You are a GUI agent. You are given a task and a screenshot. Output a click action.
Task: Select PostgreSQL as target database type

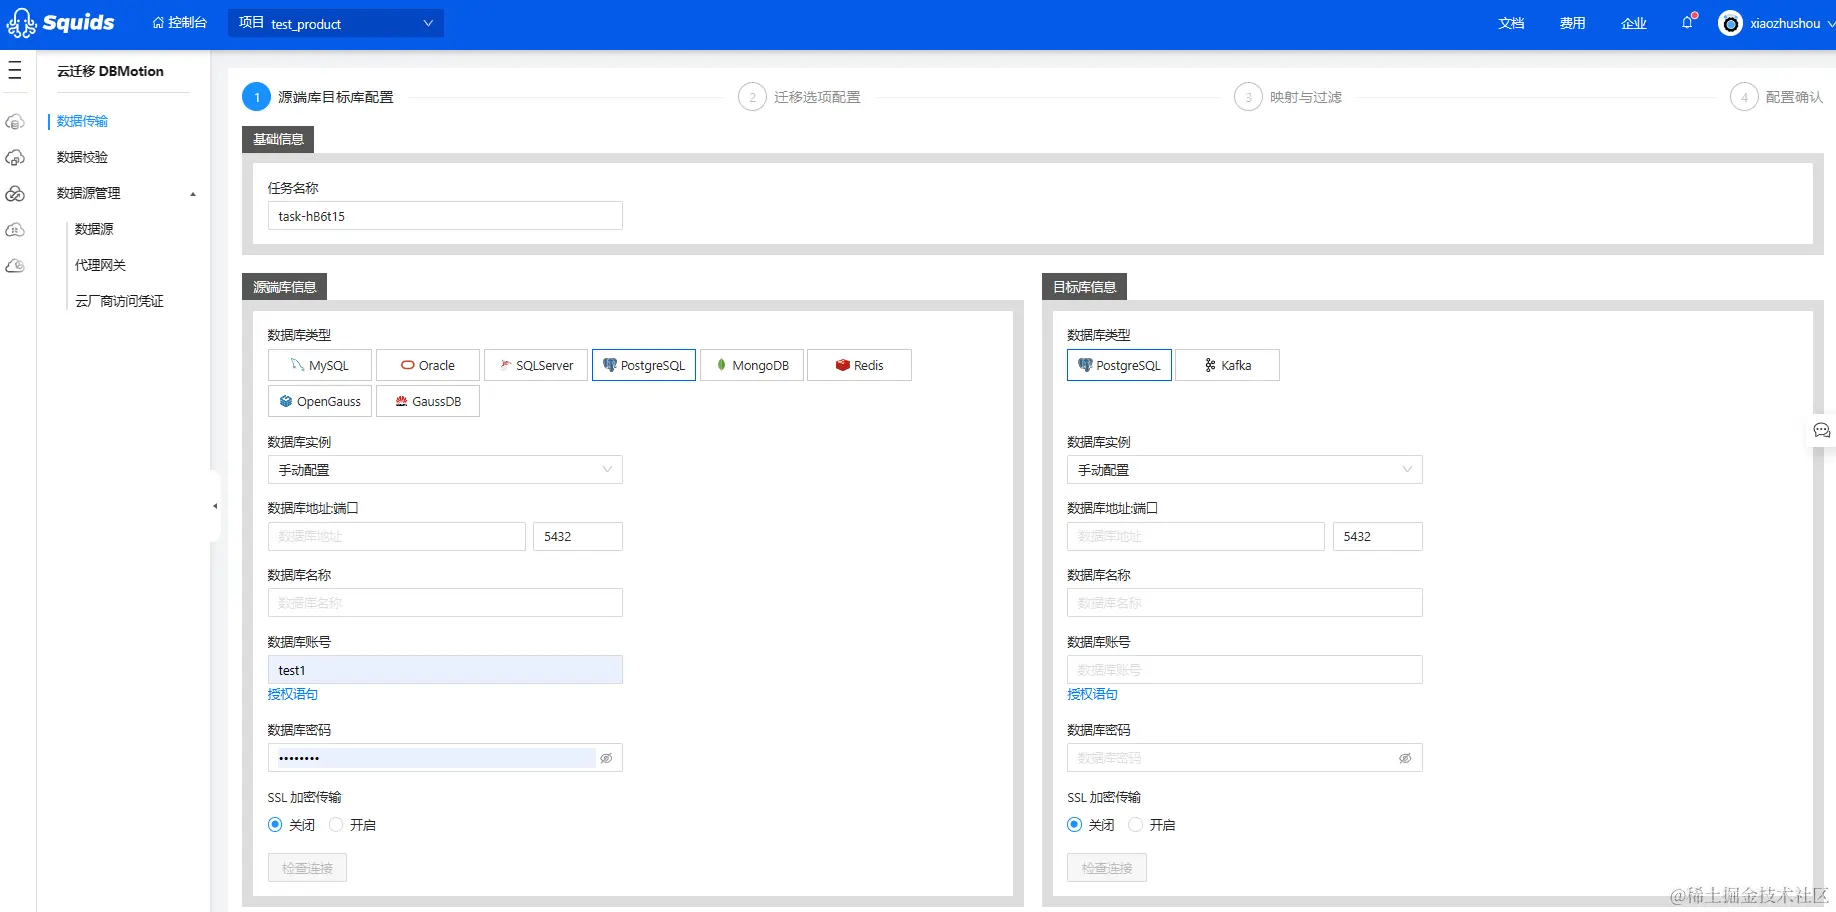click(1119, 365)
